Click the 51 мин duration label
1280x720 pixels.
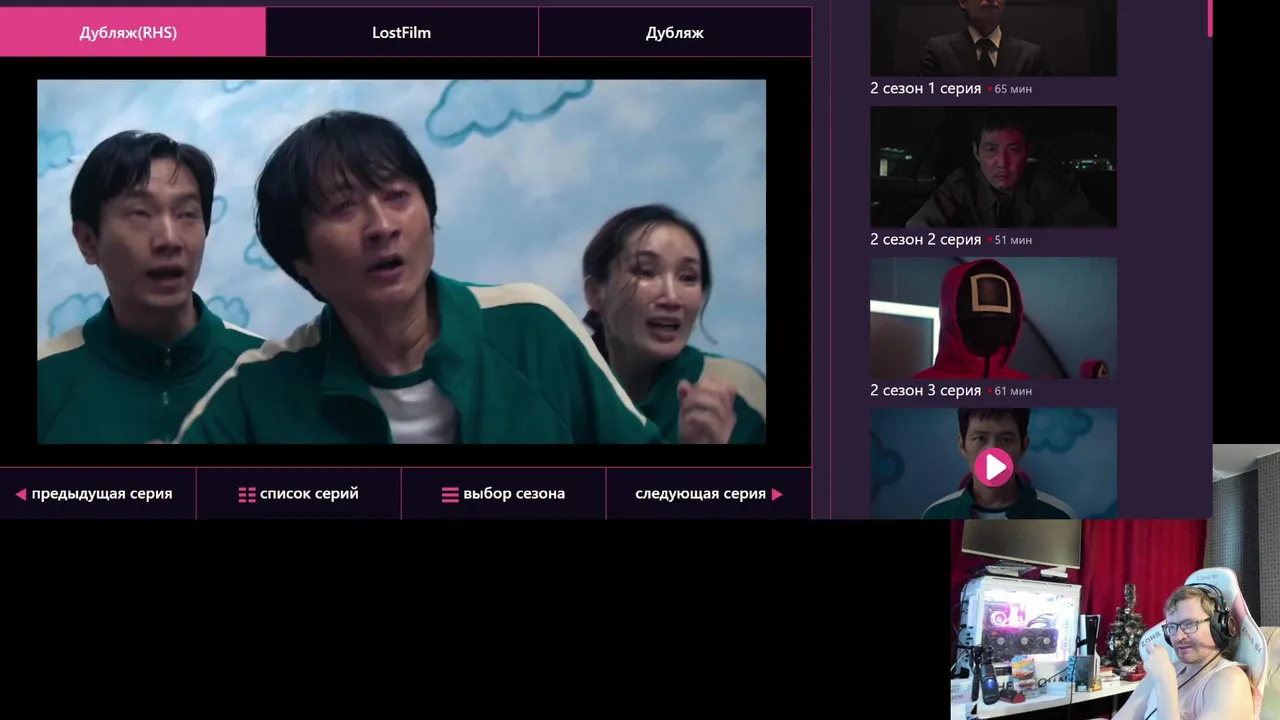[x=1013, y=240]
